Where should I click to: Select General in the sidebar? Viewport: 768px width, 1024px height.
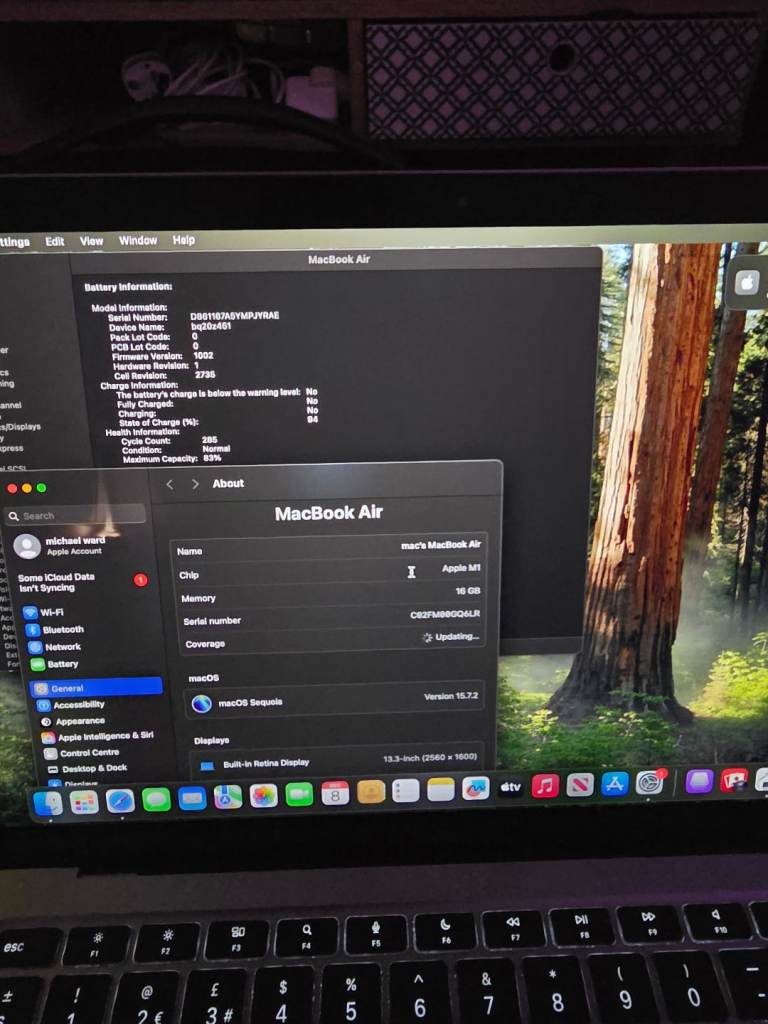pyautogui.click(x=96, y=687)
